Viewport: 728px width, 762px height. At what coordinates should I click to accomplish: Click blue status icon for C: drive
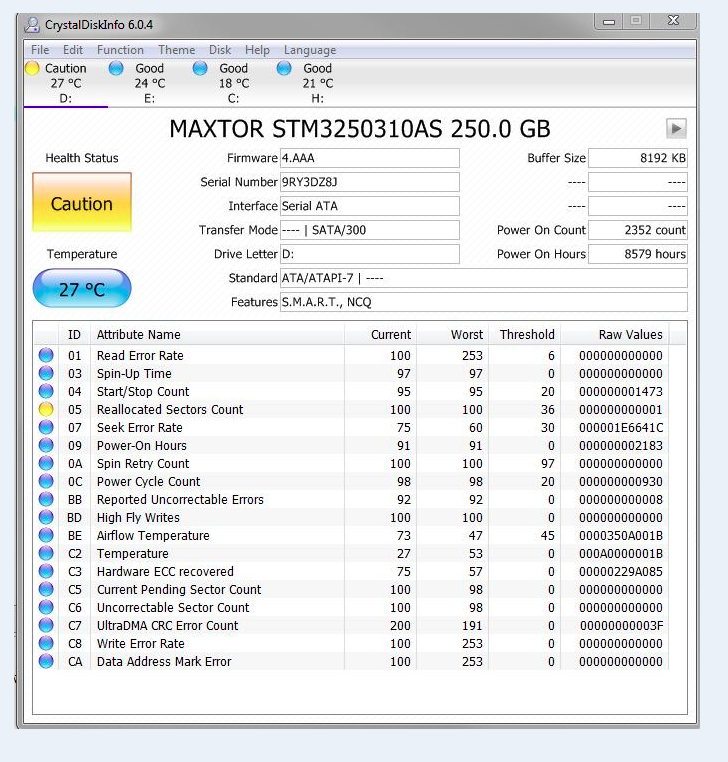[200, 69]
